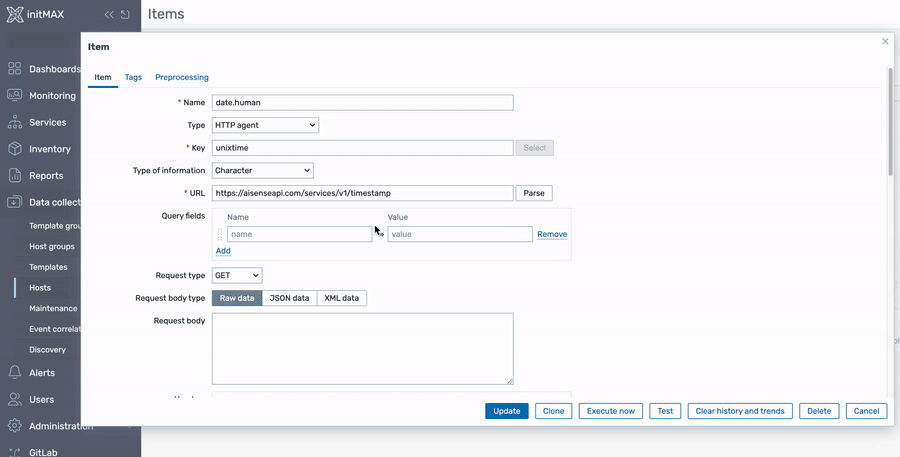Switch to the Preprocessing tab

181,77
